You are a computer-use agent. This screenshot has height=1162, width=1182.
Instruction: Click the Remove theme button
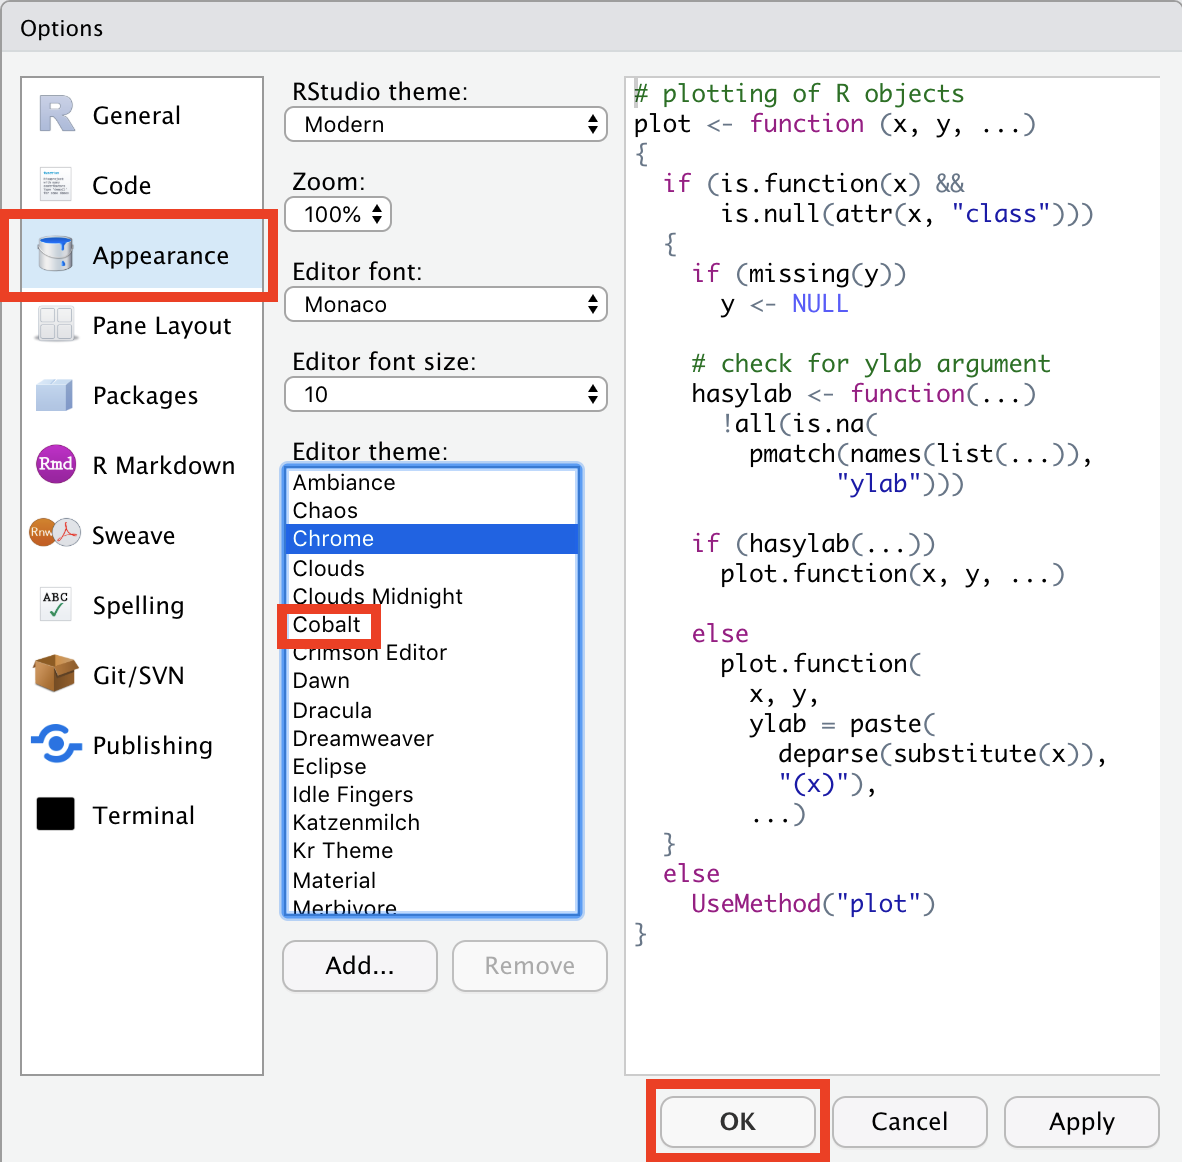(529, 965)
